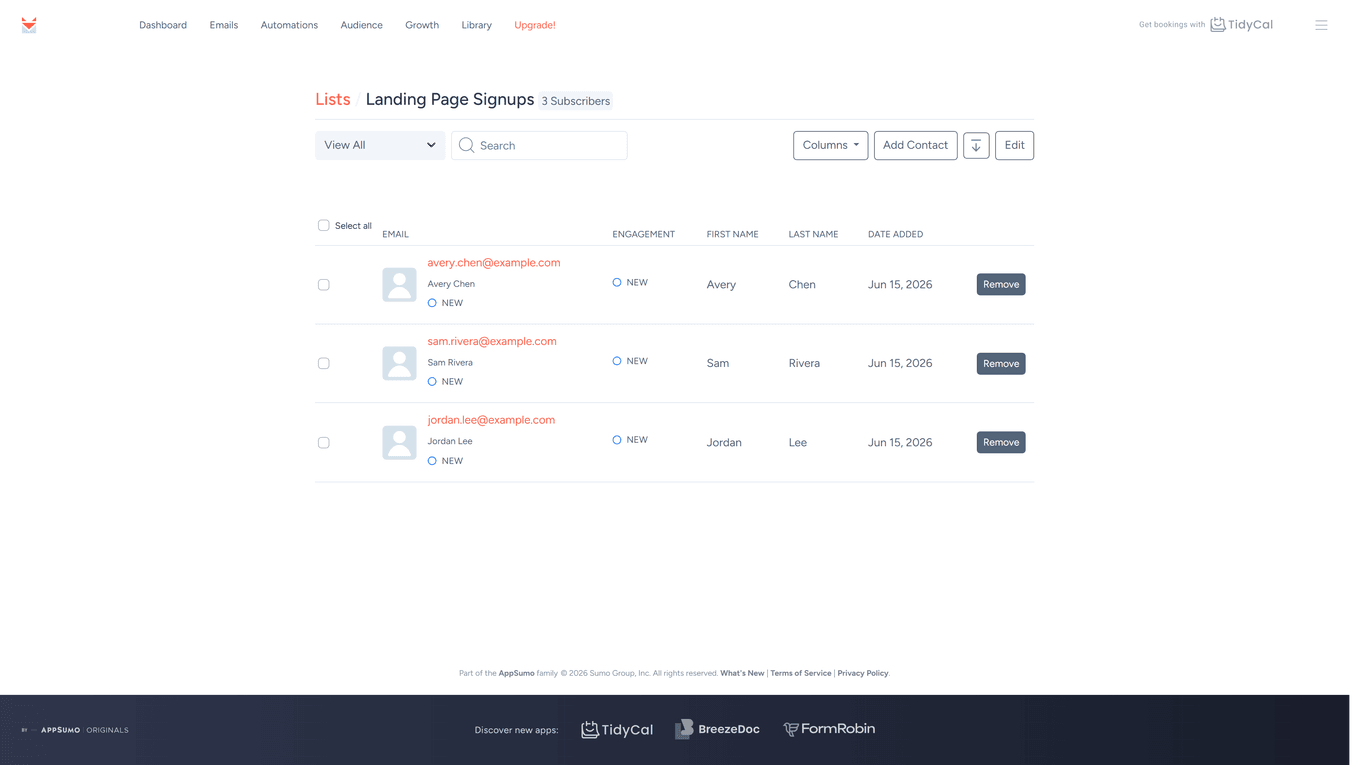Click the AppSumo link in footer text
1360x765 pixels.
pyautogui.click(x=516, y=673)
